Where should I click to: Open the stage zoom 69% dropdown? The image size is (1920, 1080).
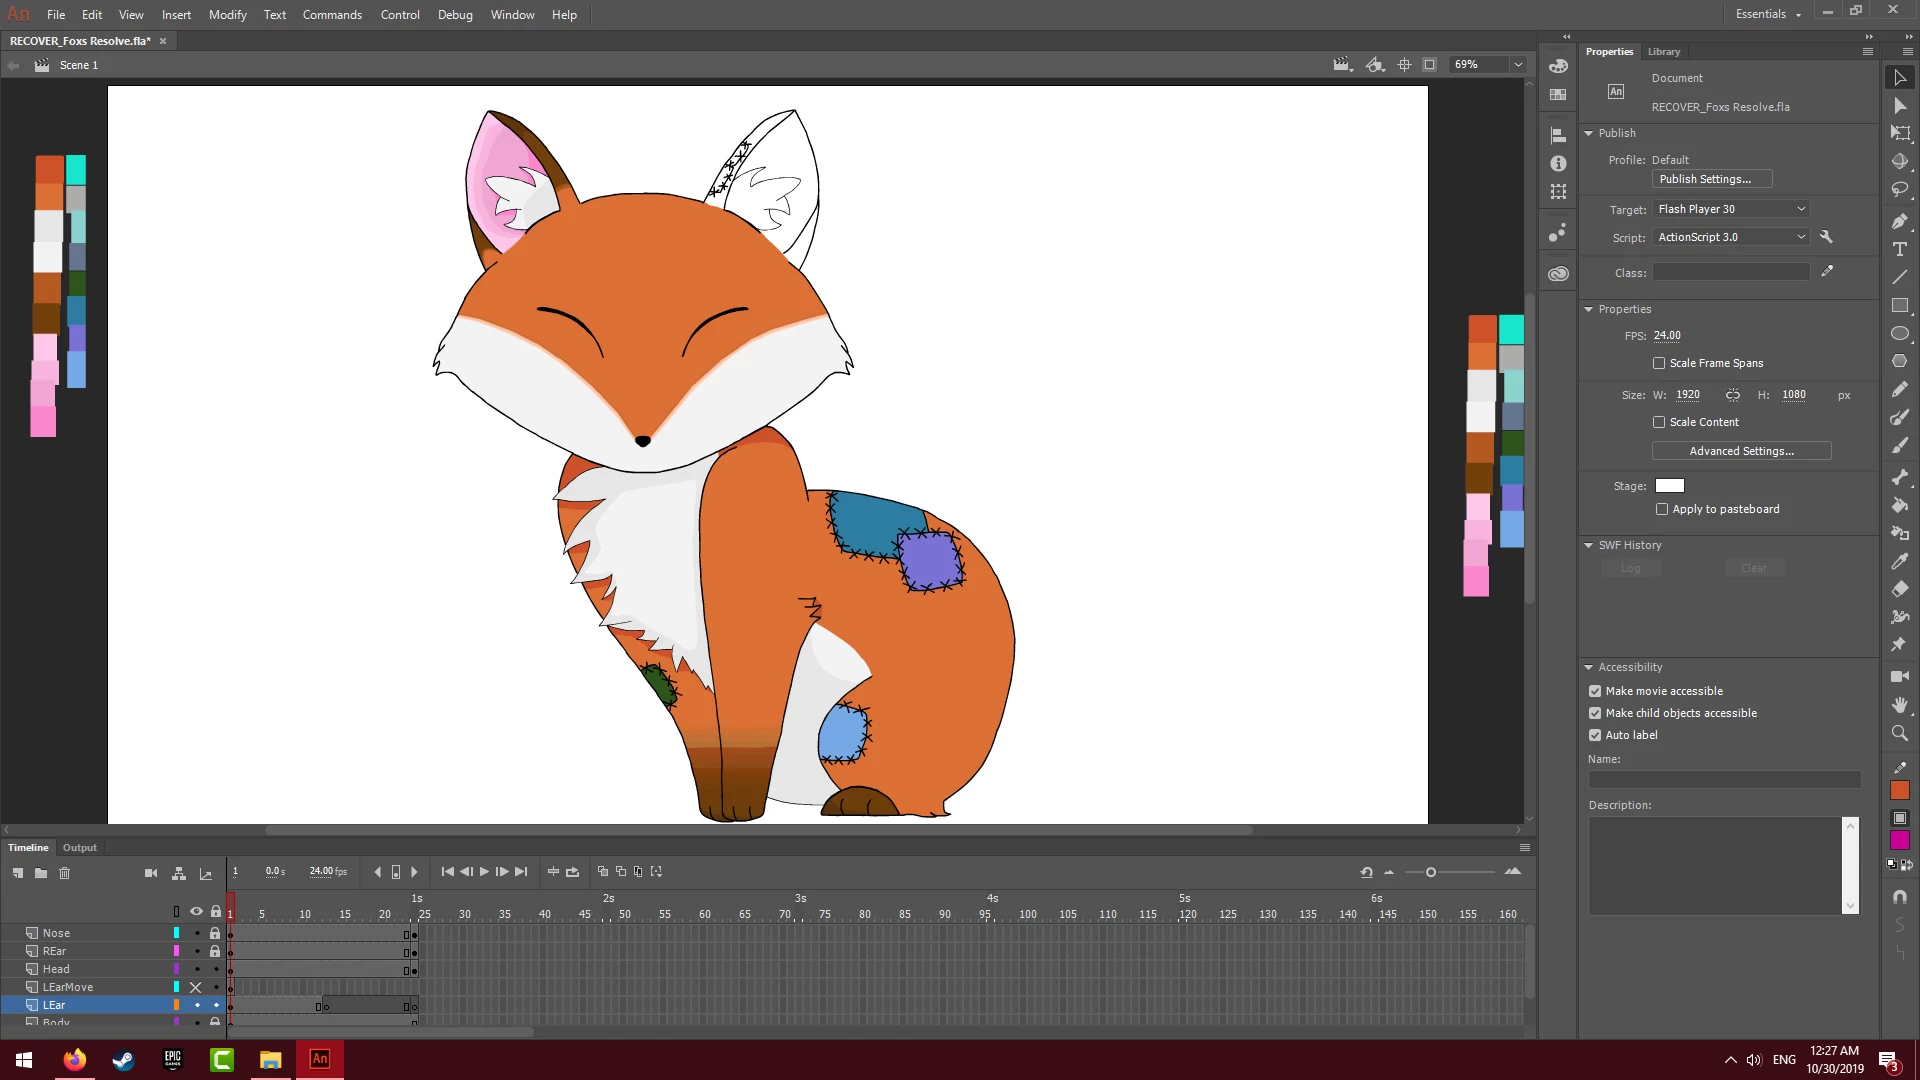click(x=1518, y=65)
